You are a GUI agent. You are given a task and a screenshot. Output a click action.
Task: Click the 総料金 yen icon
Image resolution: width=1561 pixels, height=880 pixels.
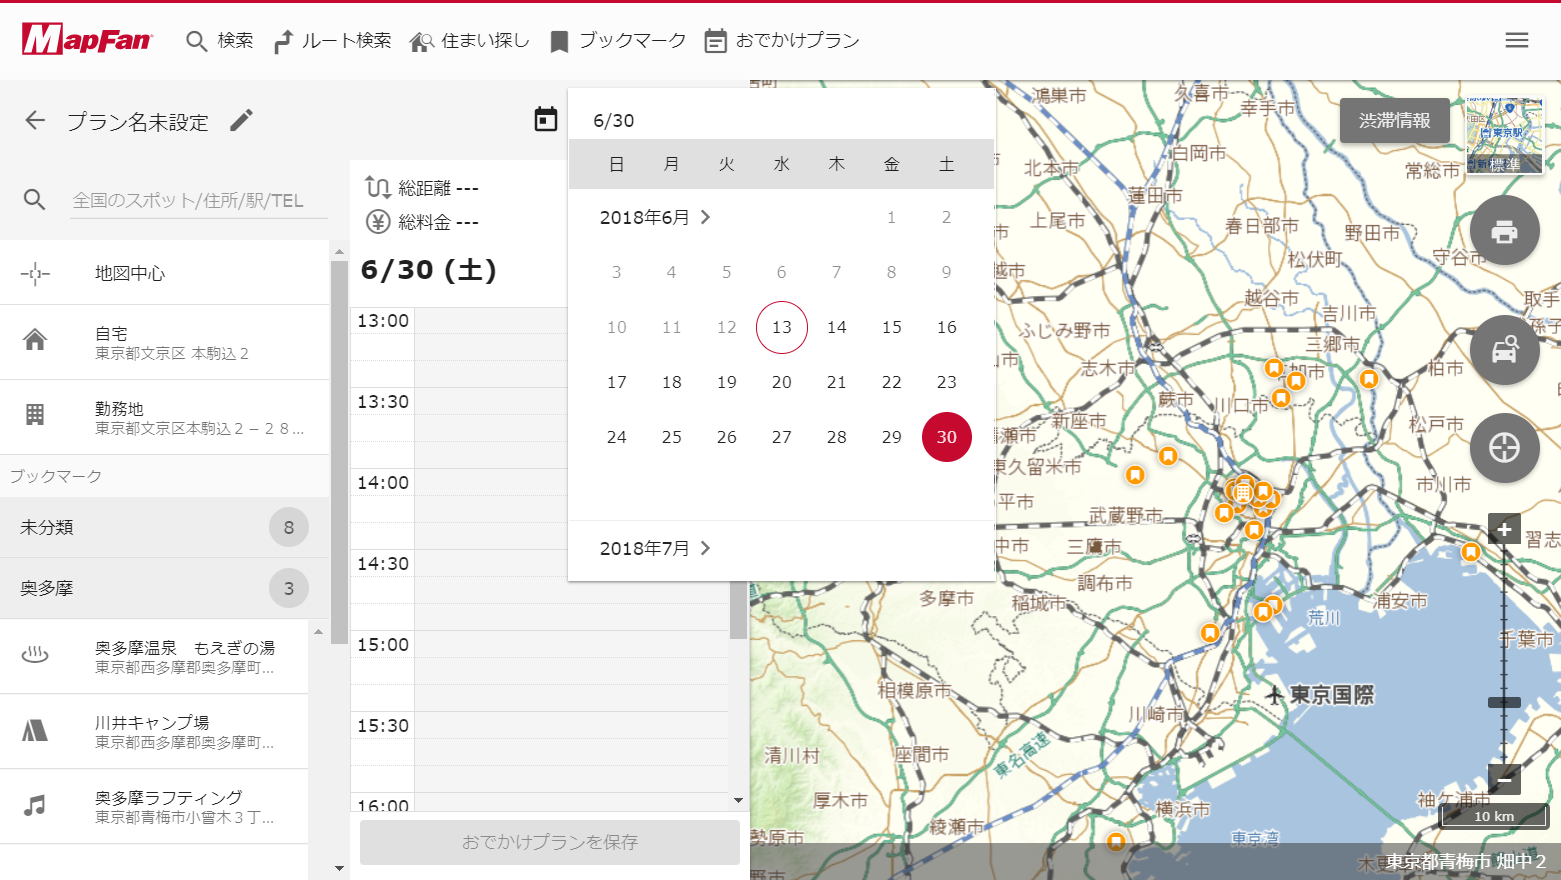click(378, 222)
